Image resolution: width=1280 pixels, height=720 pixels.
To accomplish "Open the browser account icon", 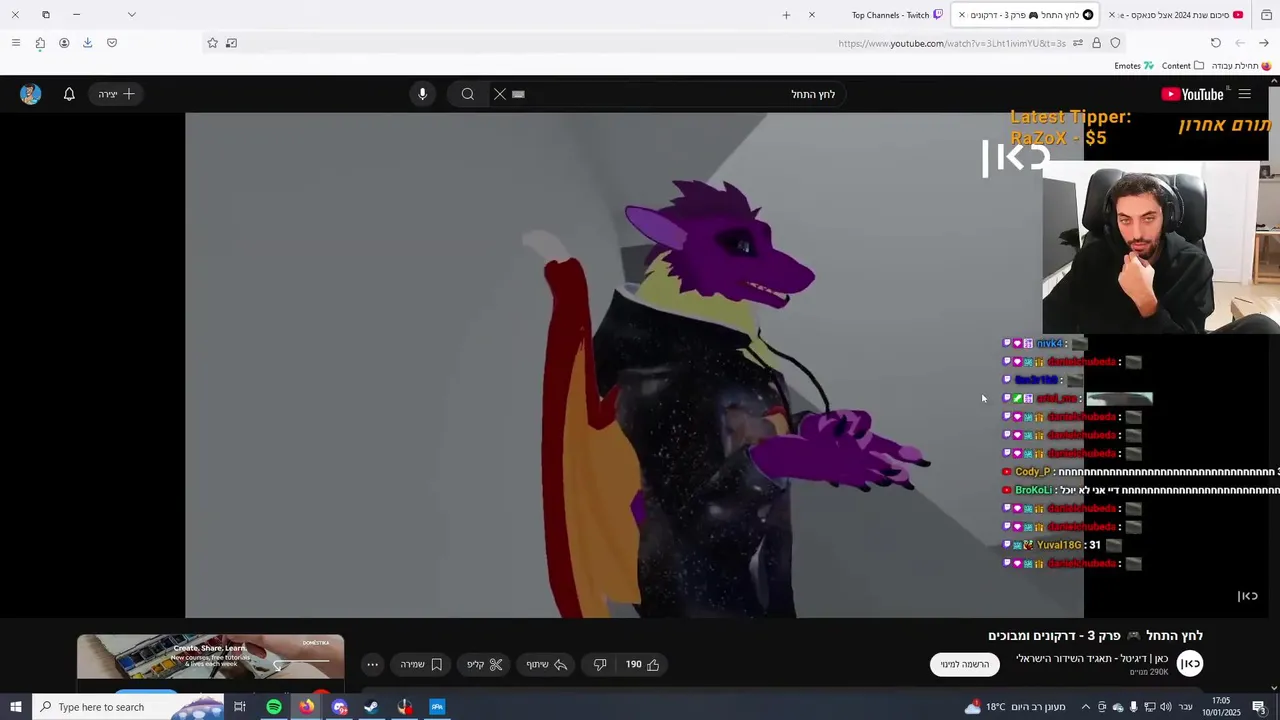I will pyautogui.click(x=64, y=43).
